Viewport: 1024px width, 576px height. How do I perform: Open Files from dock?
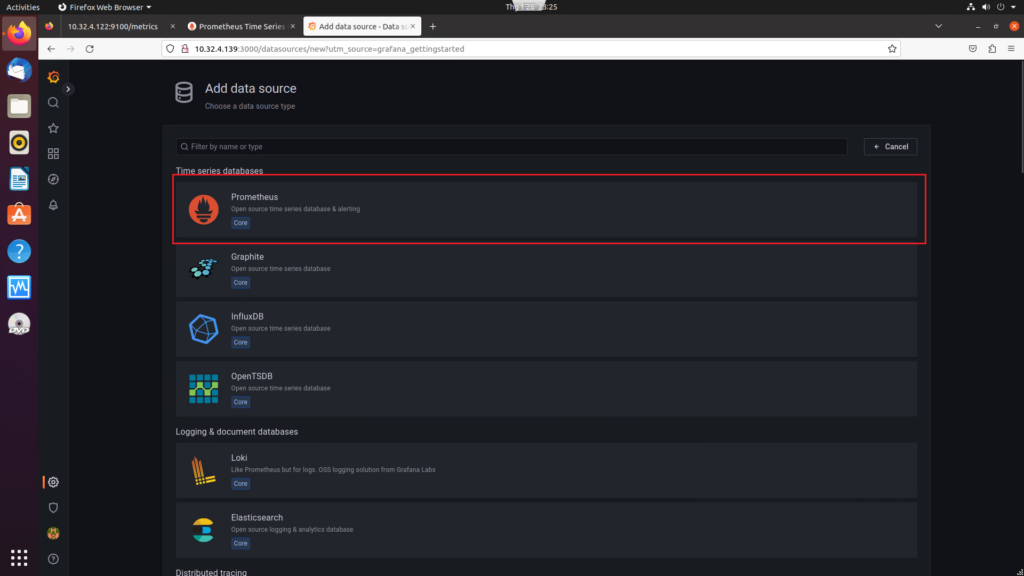coord(19,106)
